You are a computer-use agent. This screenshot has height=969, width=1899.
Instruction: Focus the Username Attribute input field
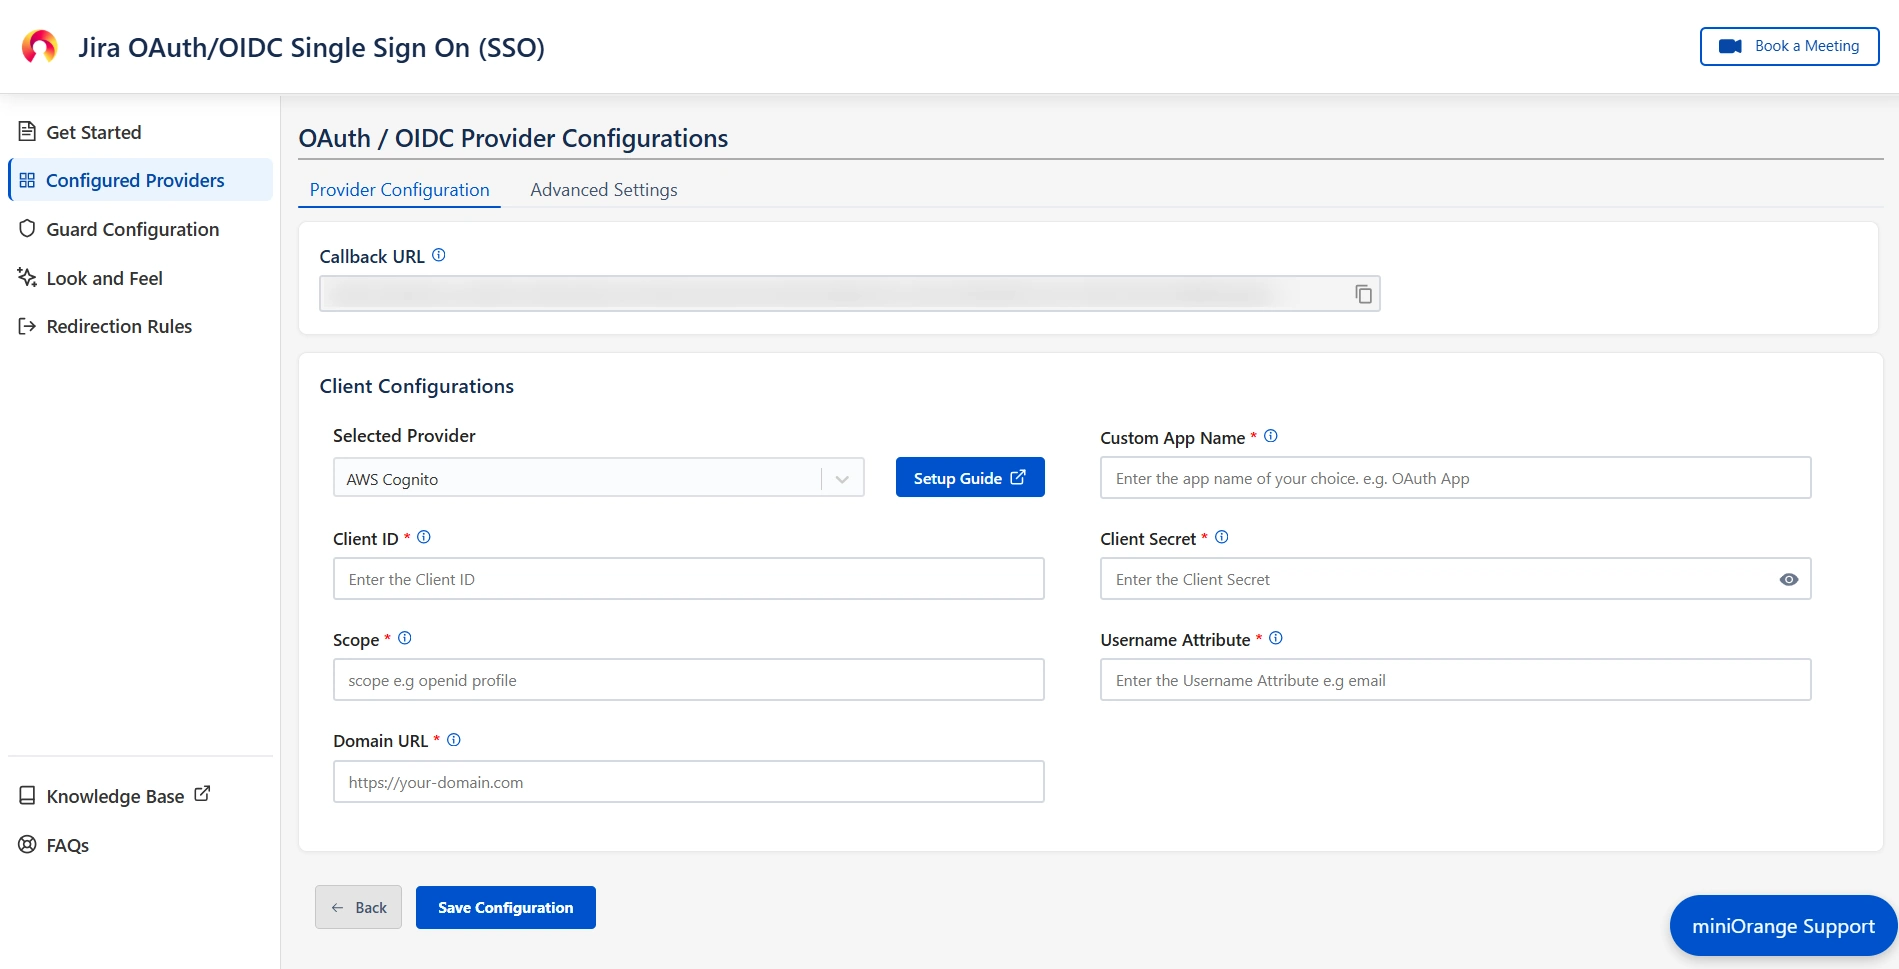1455,680
